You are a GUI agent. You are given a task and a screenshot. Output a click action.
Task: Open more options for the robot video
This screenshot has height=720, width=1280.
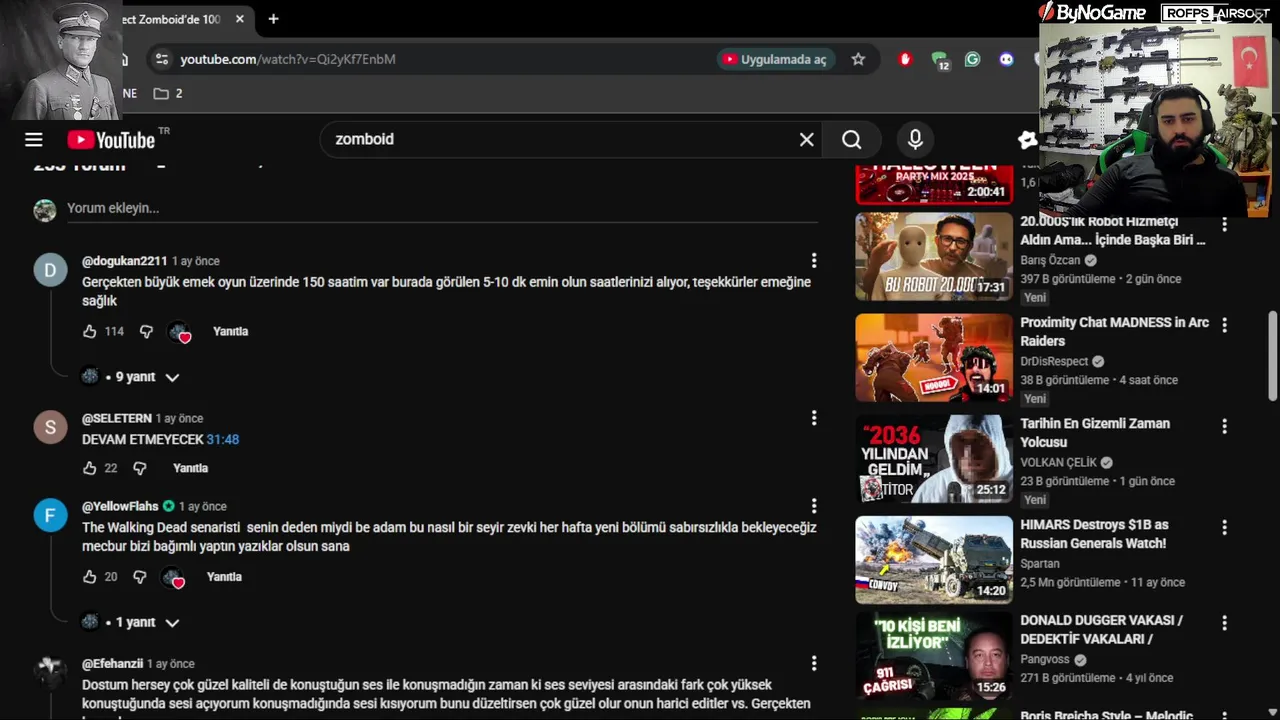coord(1224,225)
